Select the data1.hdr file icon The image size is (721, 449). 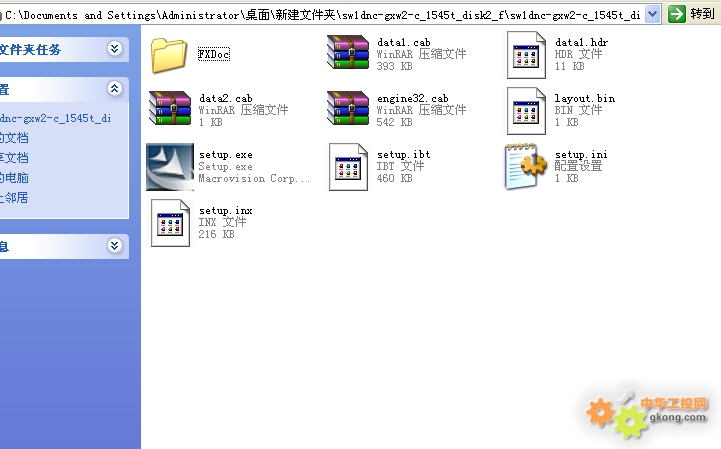tap(526, 55)
